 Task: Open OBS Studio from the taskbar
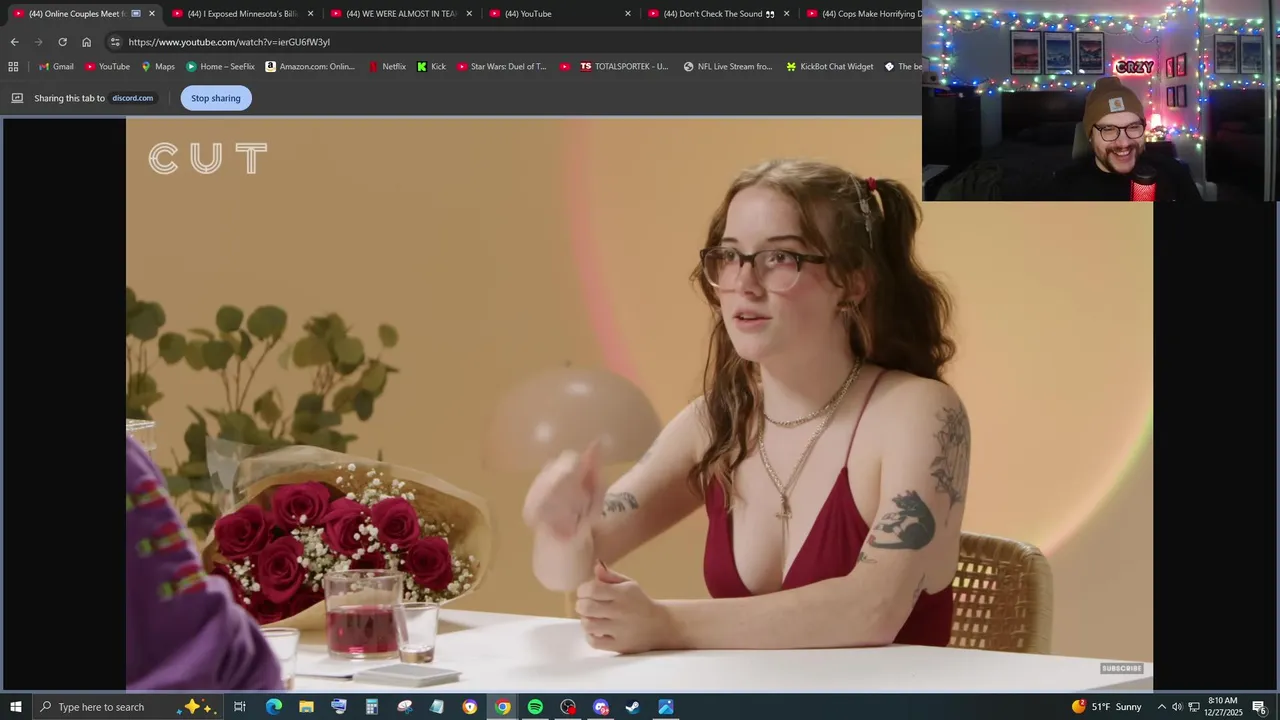click(x=568, y=707)
